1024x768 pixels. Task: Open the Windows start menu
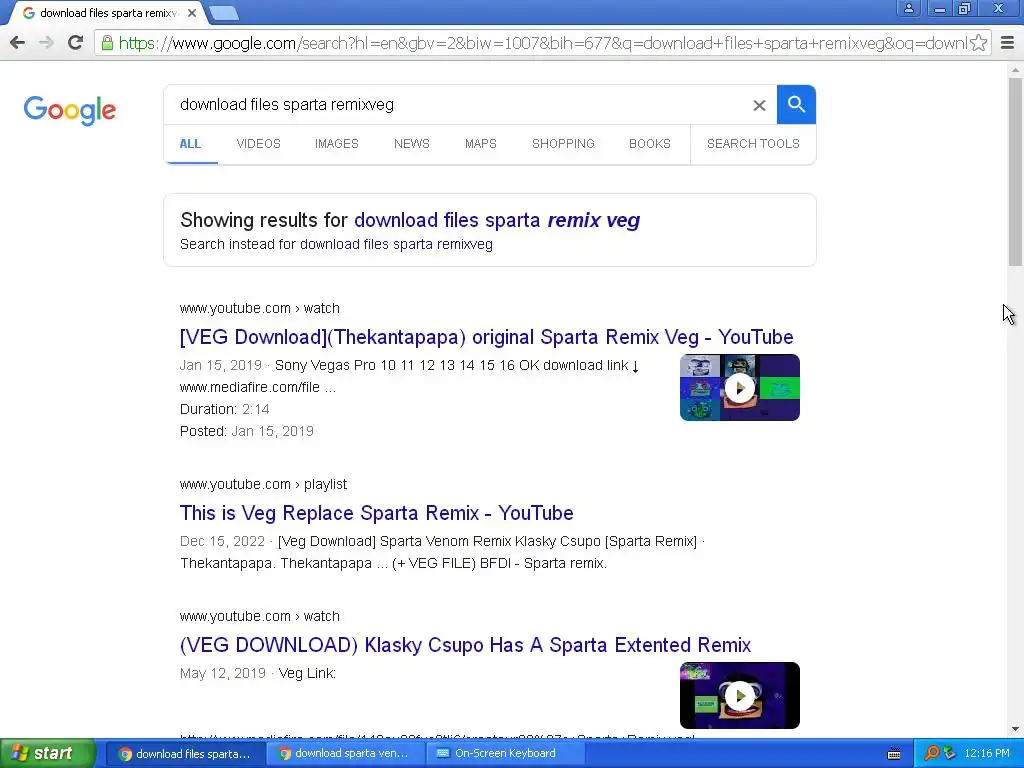click(x=47, y=754)
